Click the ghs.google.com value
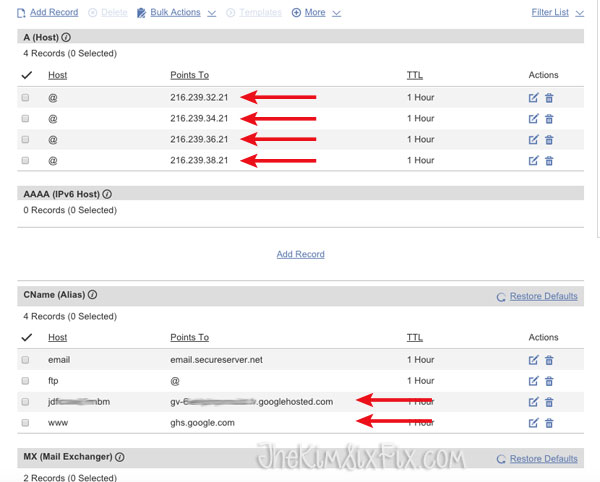600x482 pixels. (x=202, y=423)
